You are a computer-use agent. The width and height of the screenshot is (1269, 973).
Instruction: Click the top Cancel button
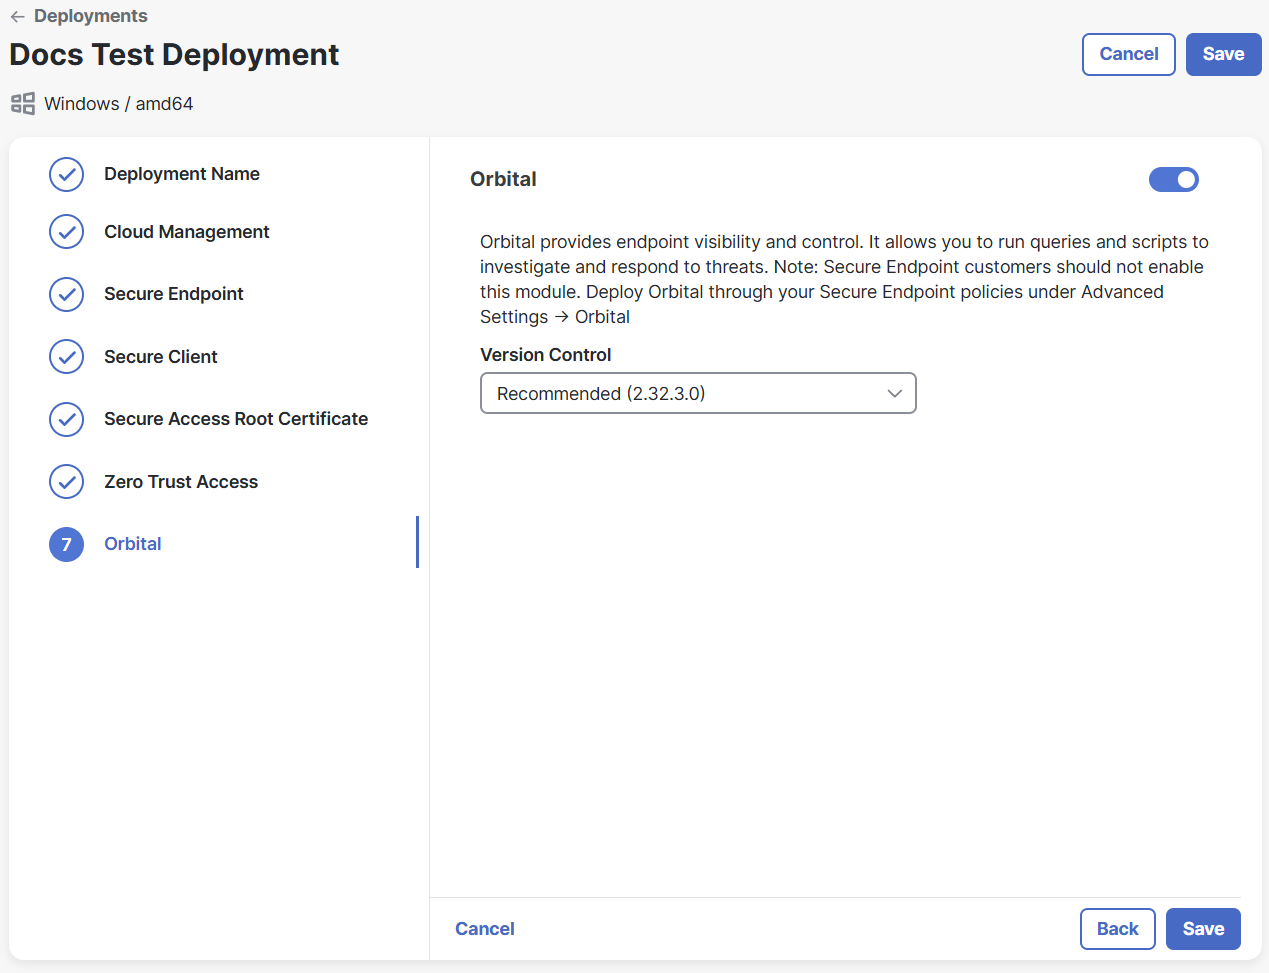click(x=1129, y=54)
